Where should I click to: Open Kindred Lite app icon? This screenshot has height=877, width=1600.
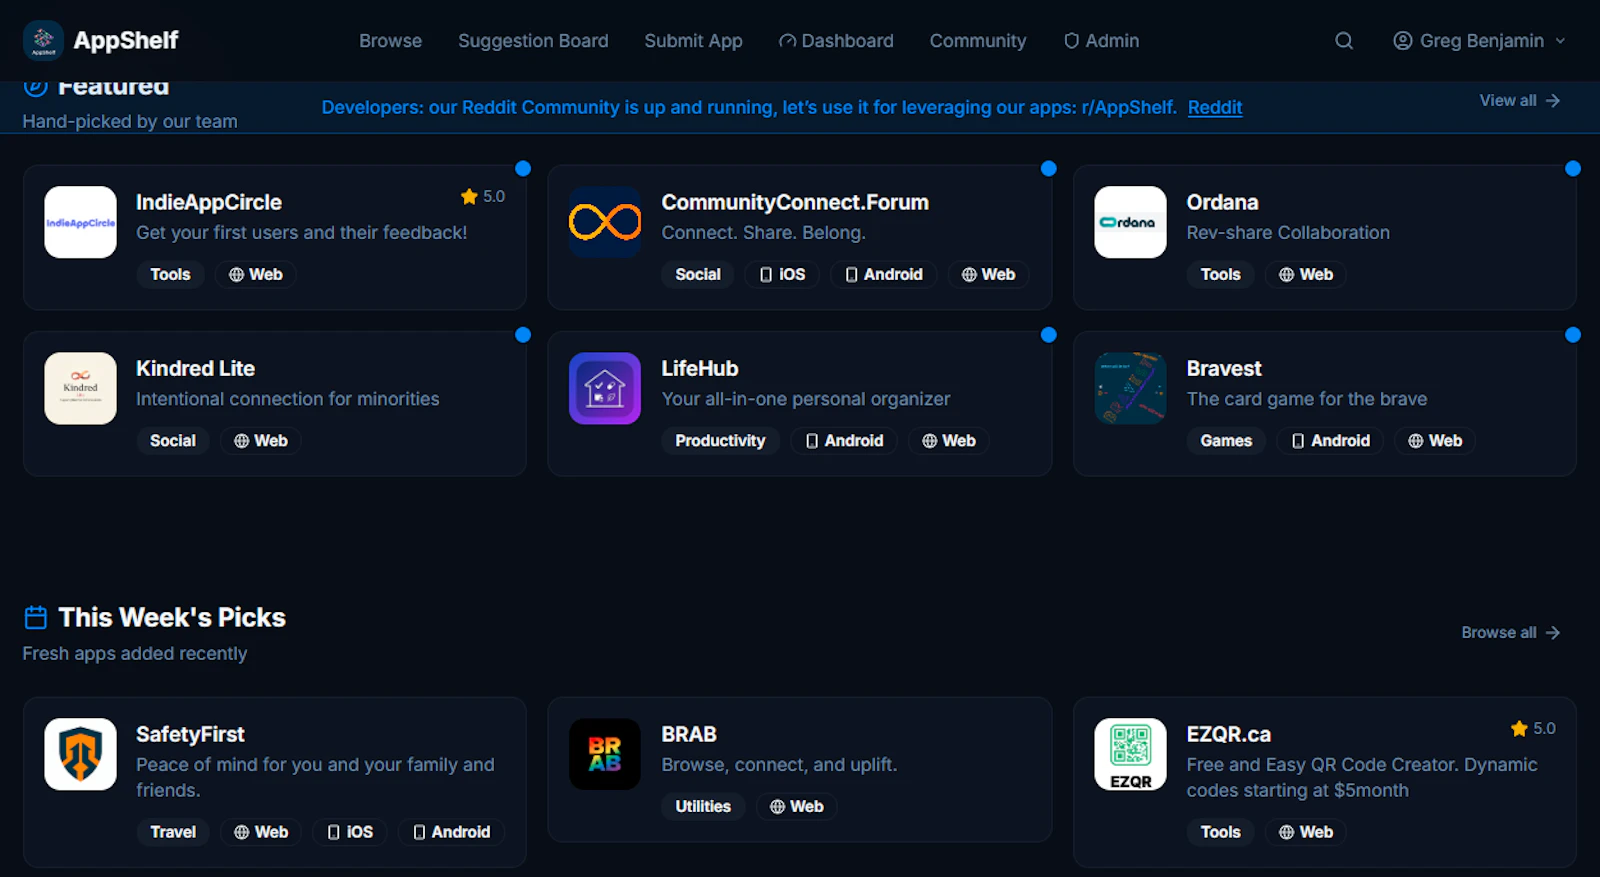(81, 388)
